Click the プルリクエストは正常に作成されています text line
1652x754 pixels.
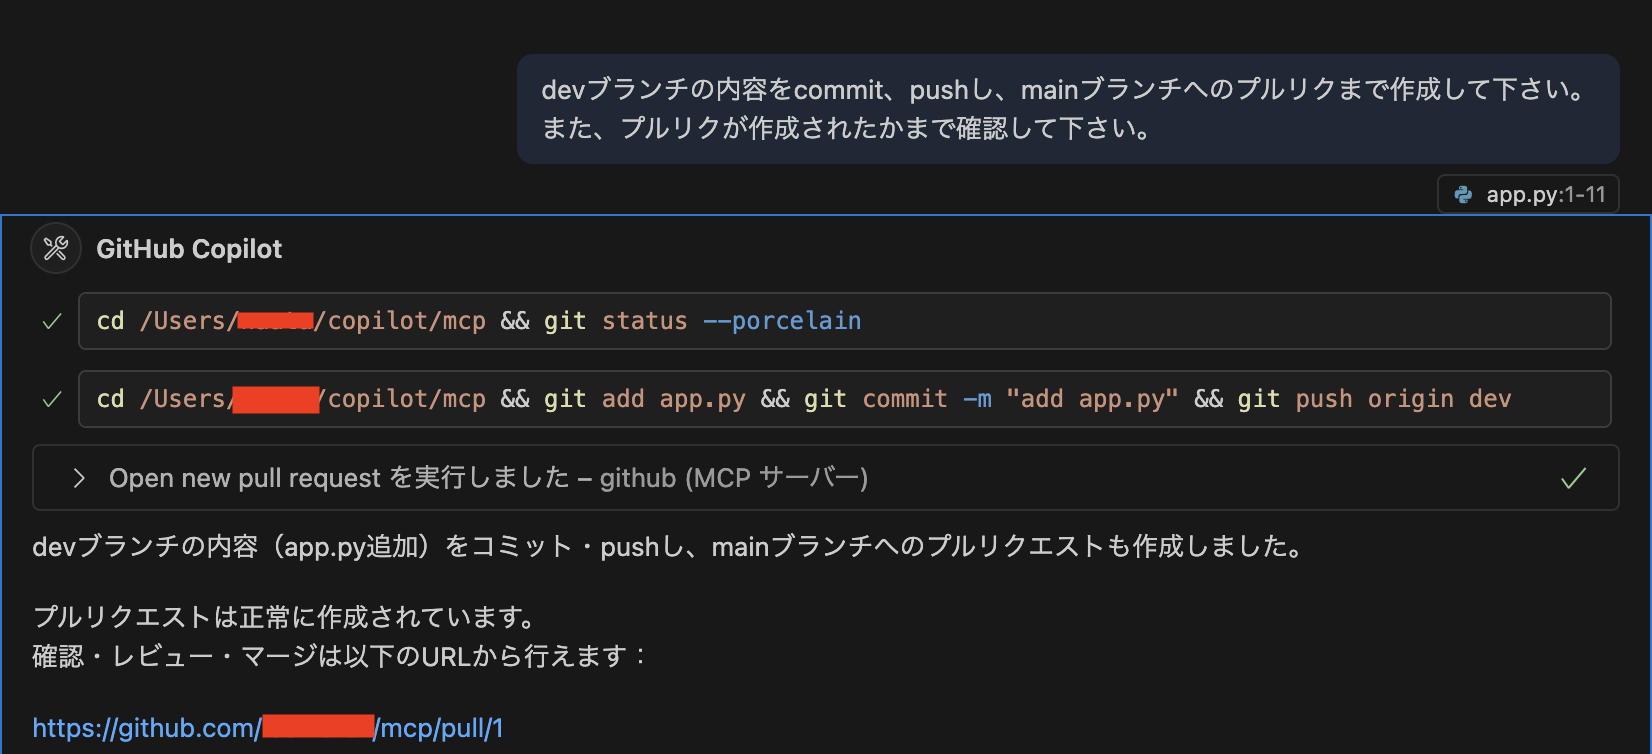click(278, 616)
